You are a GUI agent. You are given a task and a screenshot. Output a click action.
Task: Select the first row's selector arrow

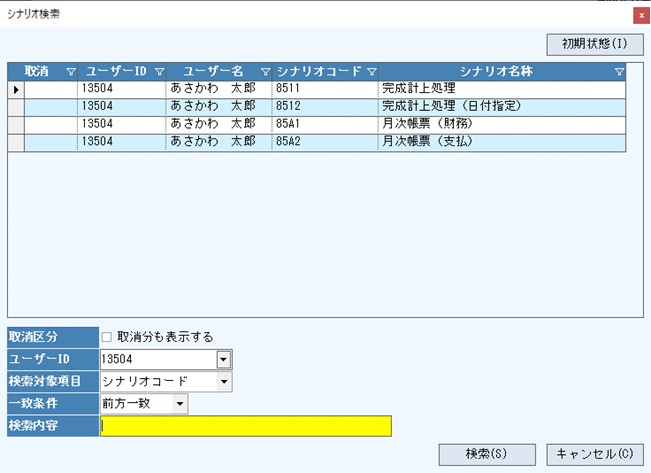coord(16,90)
